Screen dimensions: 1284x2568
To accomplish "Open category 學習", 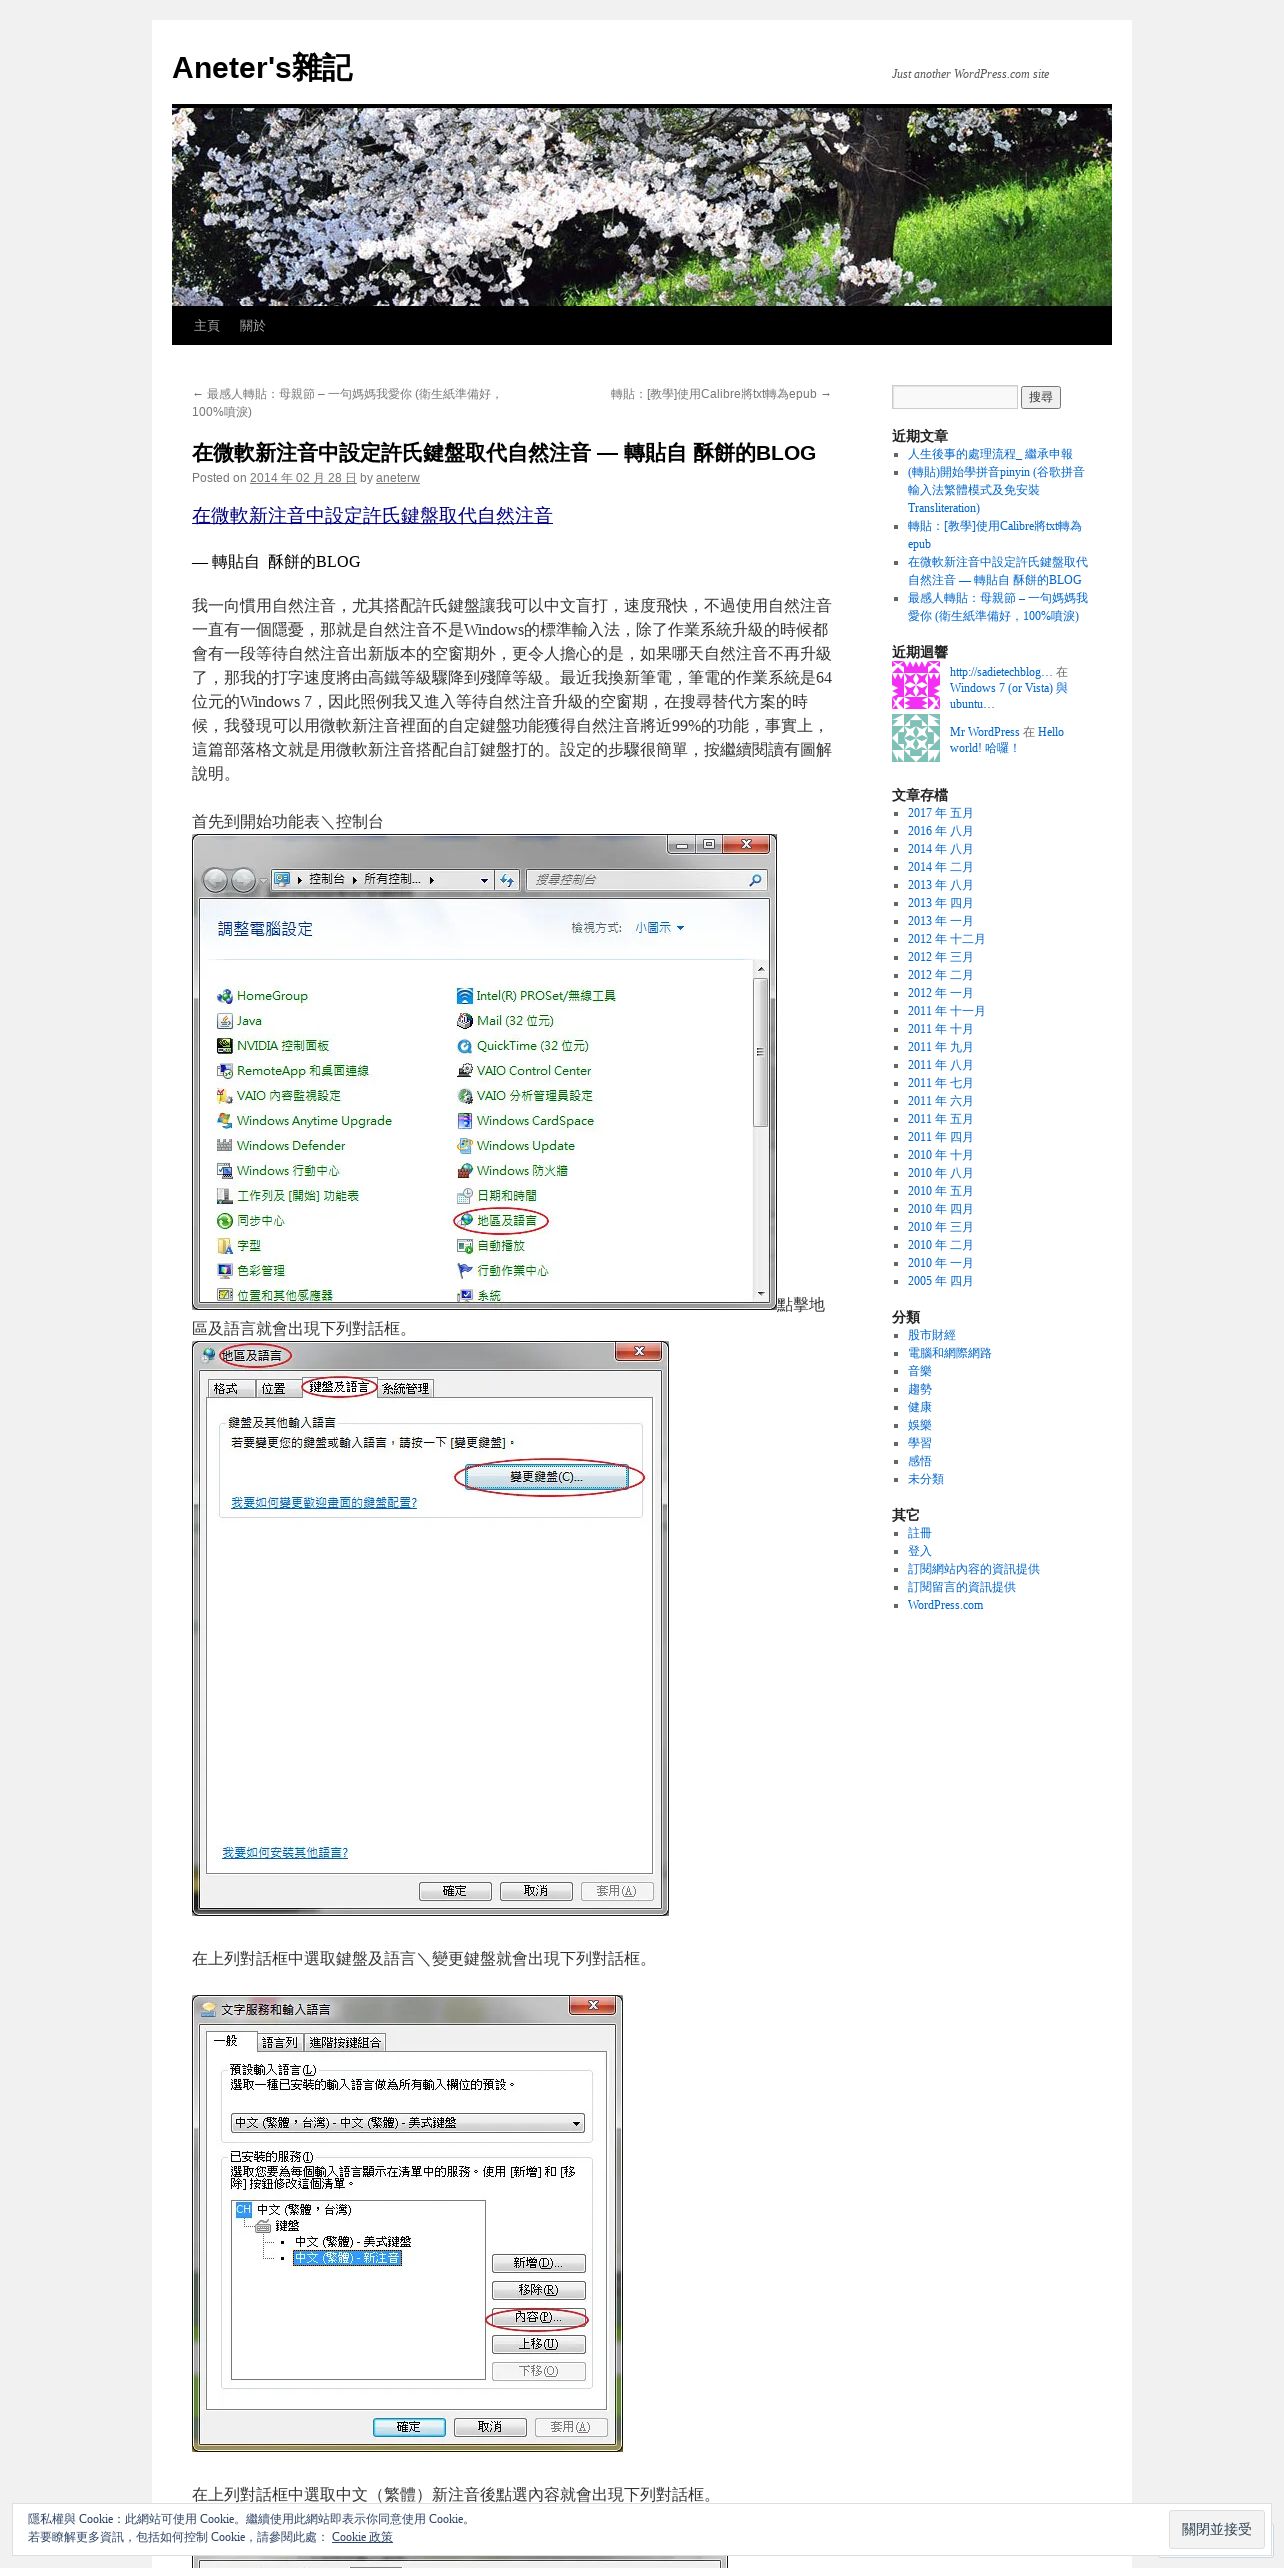I will tap(919, 1443).
